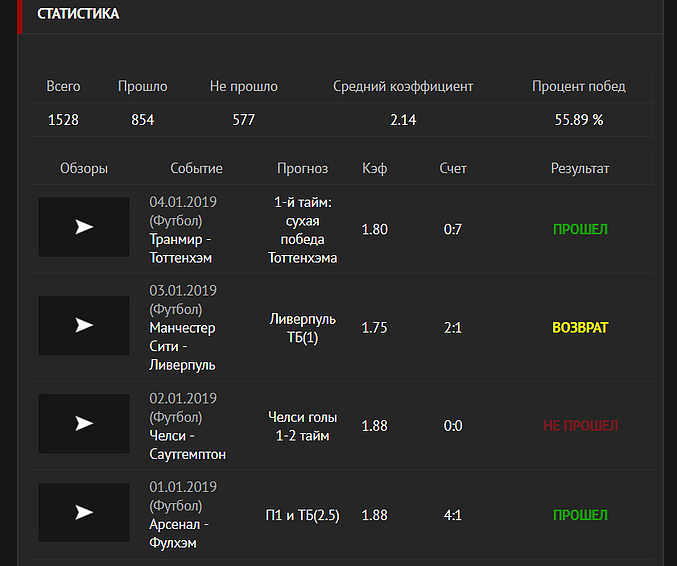
Task: Click the Средний коэффициент header
Action: coord(403,86)
